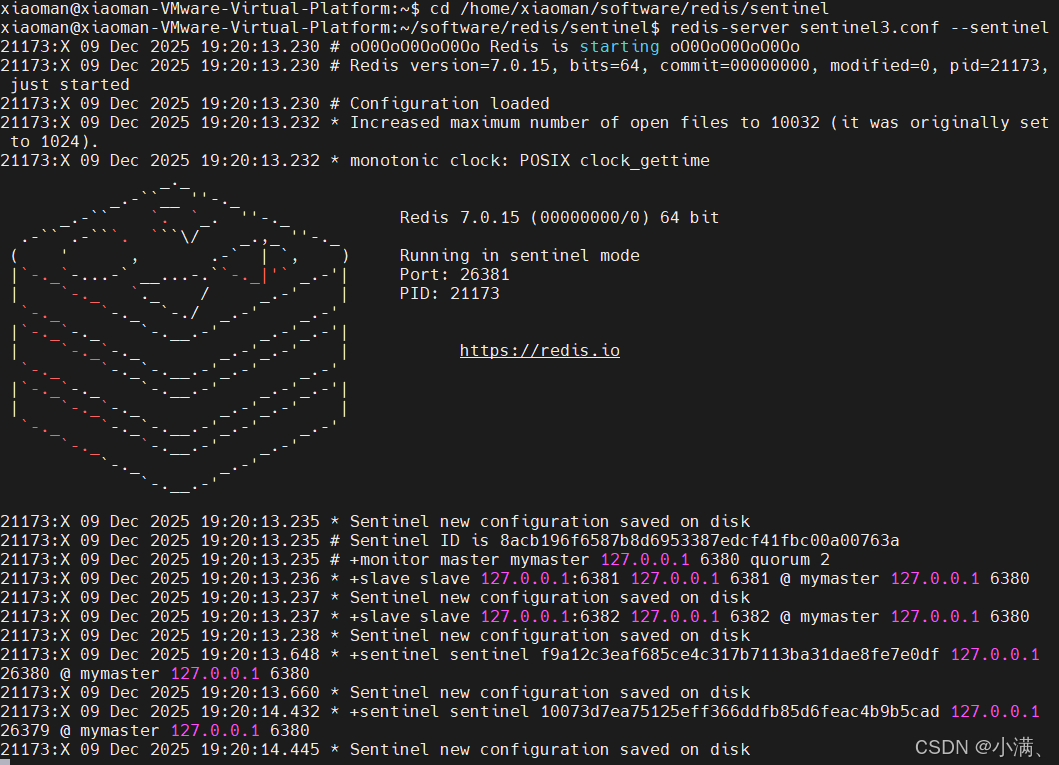Screen dimensions: 1059x765
Task: Click the timestamp 19:20:14.432
Action: (260, 711)
